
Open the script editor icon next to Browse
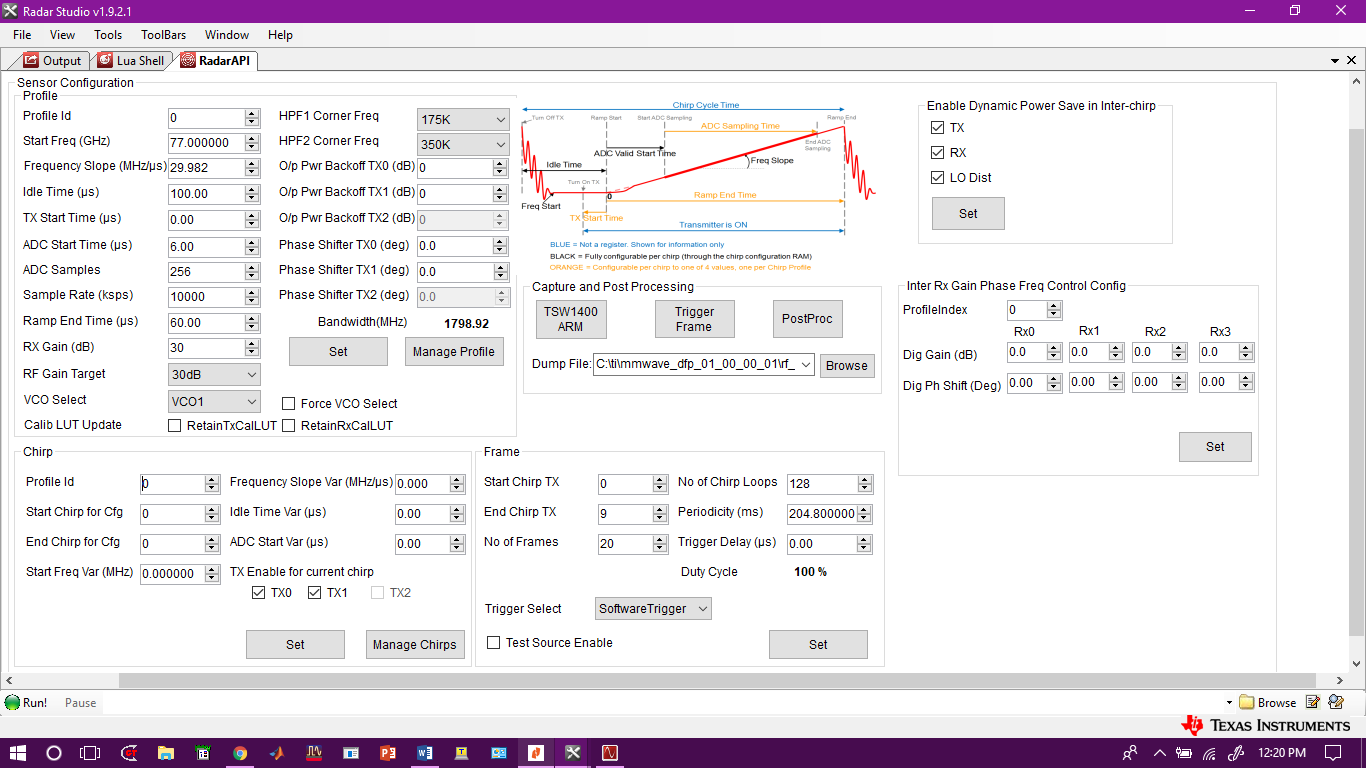tap(1311, 702)
